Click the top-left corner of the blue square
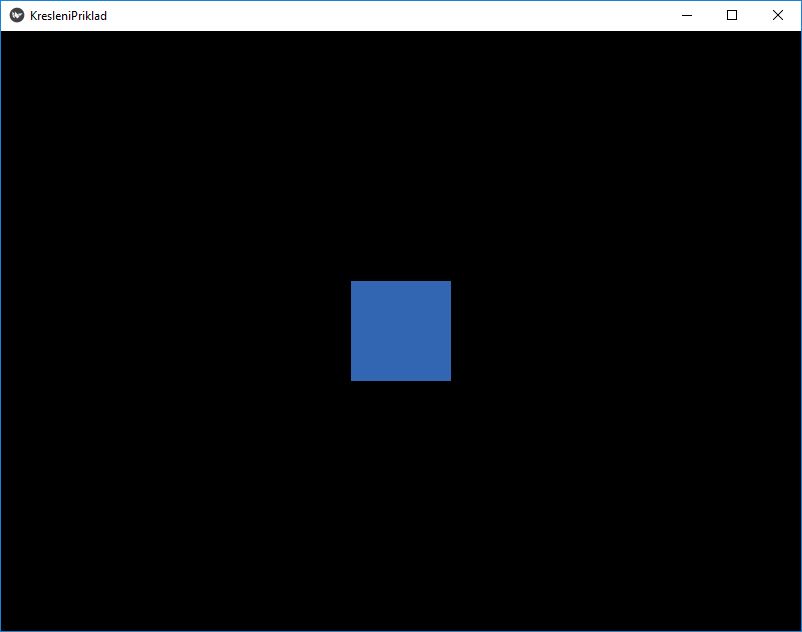 coord(352,282)
